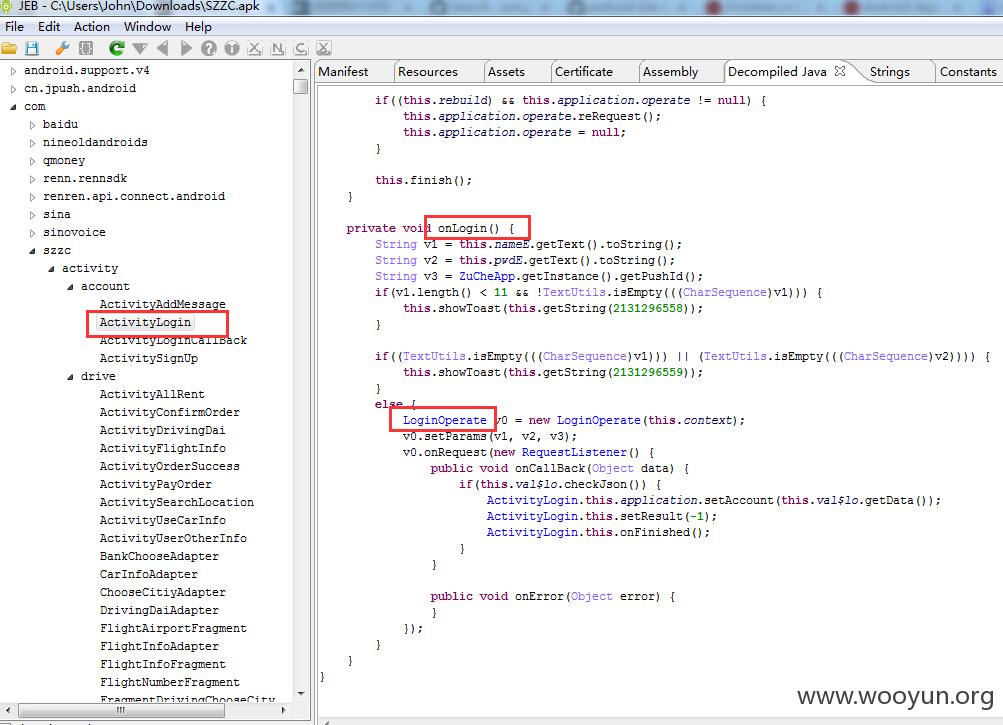Expand the cn.jpush.android package
Image resolution: width=1003 pixels, height=725 pixels.
point(13,89)
